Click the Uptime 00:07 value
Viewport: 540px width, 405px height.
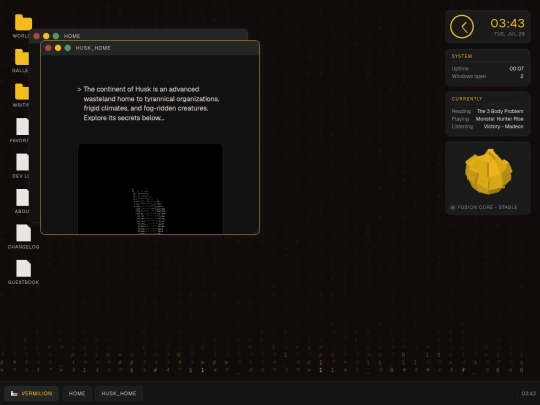point(516,69)
